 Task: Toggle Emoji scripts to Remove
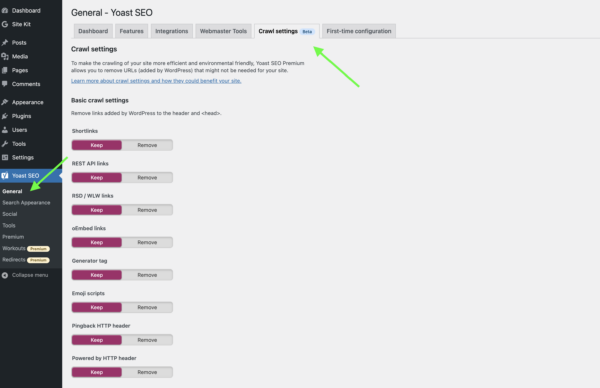pos(147,307)
